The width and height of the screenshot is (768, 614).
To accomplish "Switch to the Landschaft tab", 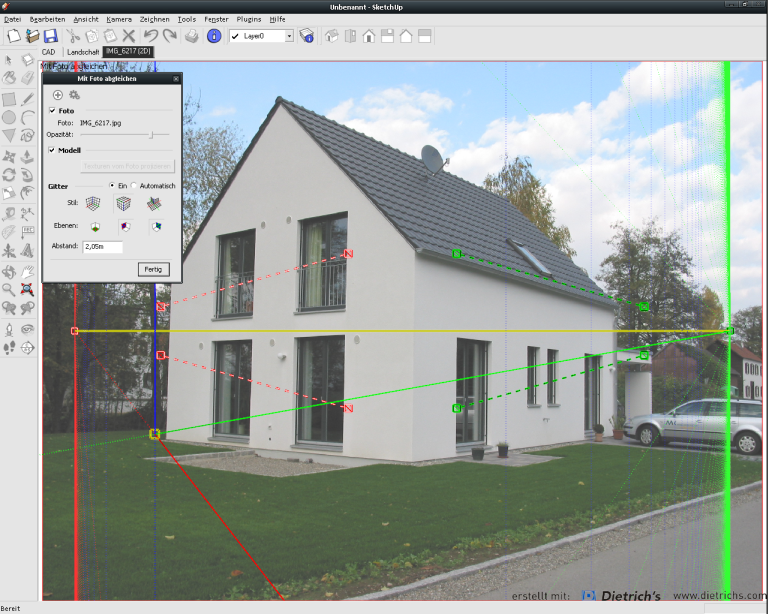I will [83, 52].
